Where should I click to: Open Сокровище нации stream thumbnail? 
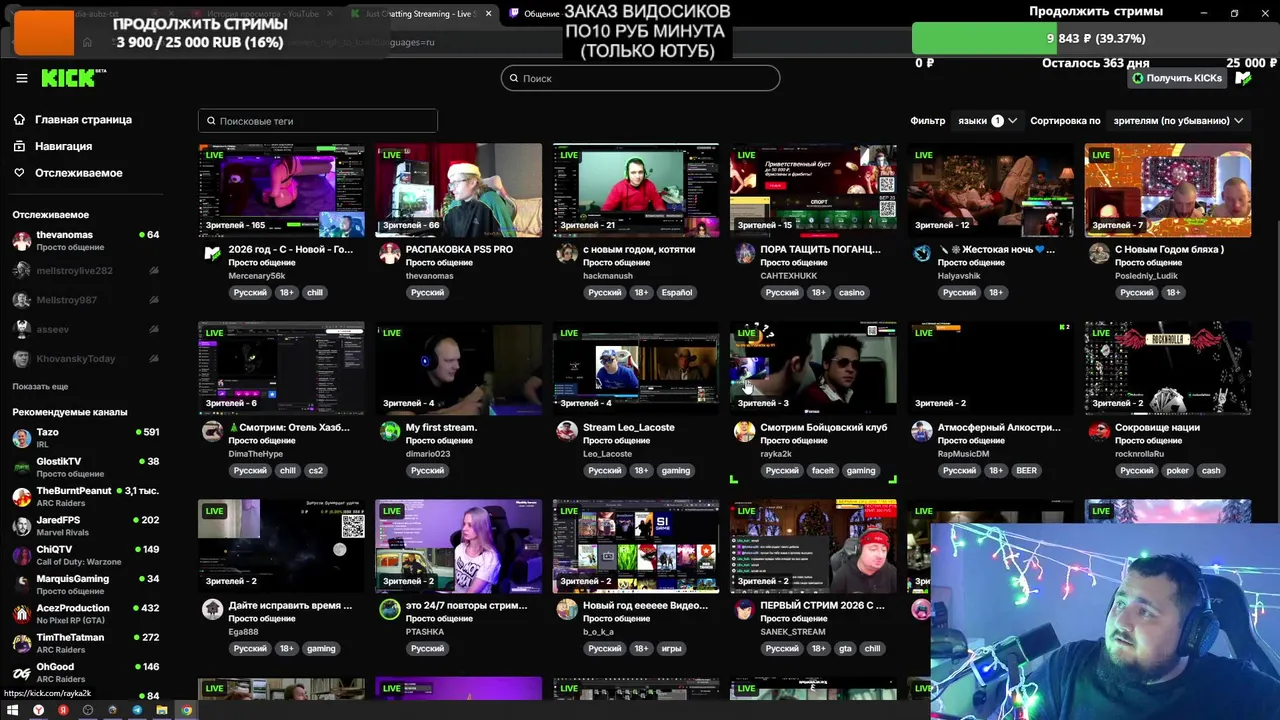coord(1168,368)
